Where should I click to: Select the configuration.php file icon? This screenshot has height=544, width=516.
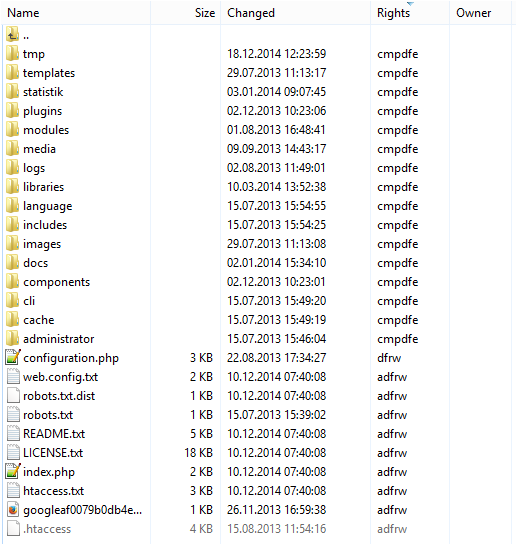(x=13, y=358)
